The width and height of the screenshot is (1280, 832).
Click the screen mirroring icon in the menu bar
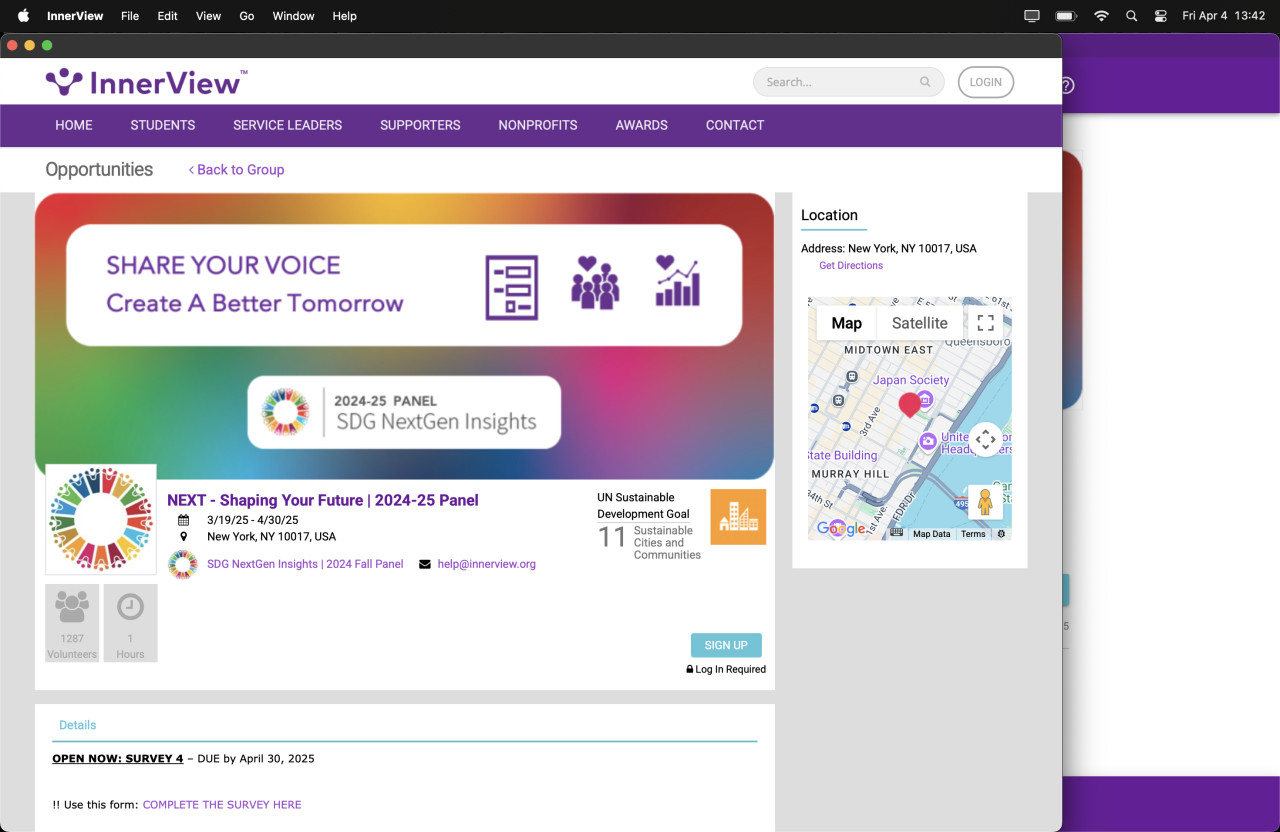tap(1032, 16)
